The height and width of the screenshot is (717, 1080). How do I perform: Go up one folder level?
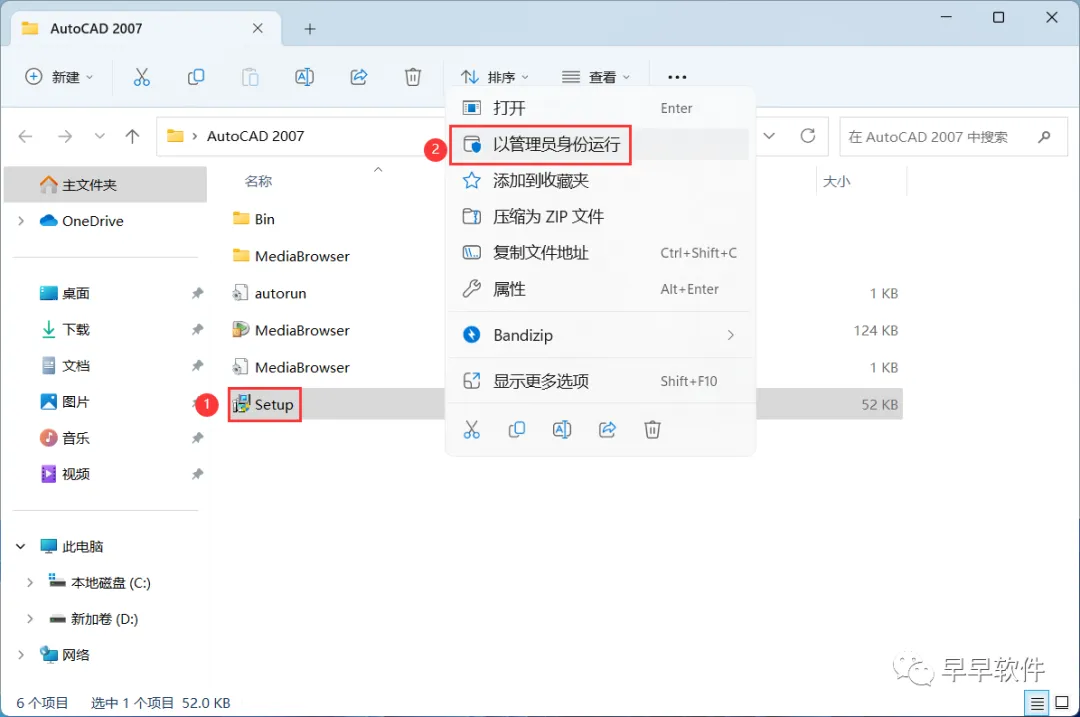(132, 136)
